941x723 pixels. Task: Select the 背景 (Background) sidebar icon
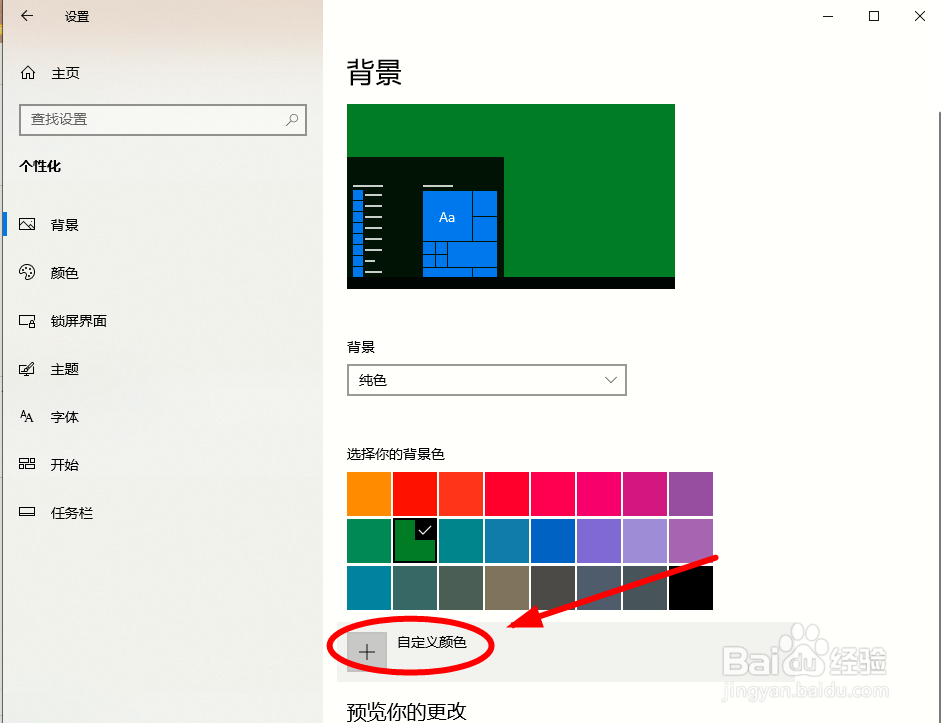click(27, 224)
